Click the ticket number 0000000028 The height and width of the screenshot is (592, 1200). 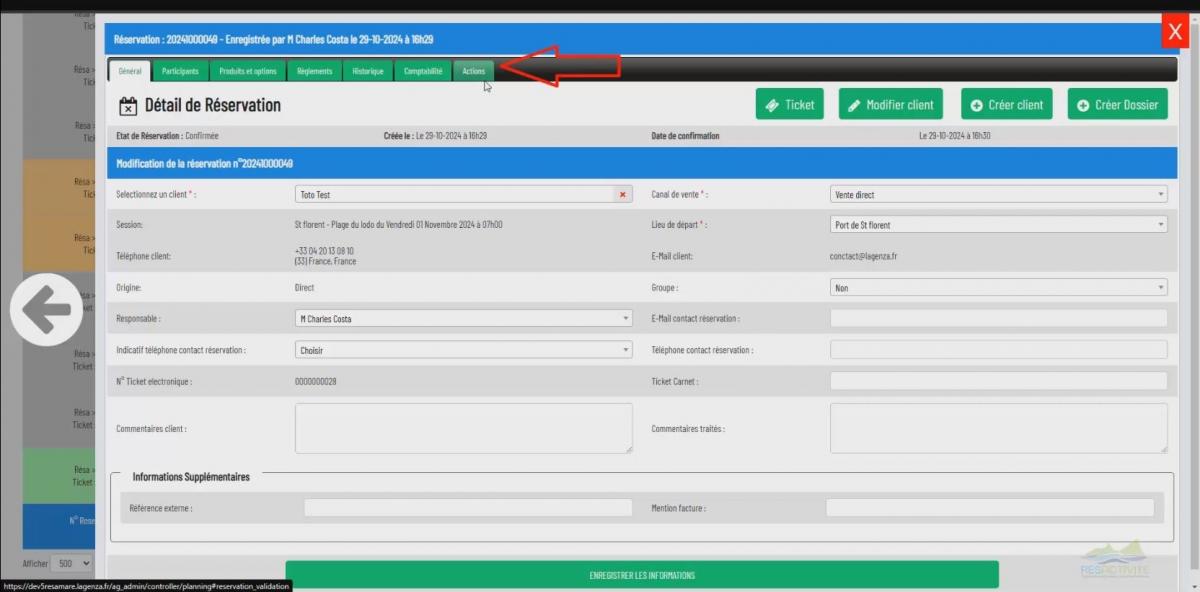pyautogui.click(x=316, y=382)
